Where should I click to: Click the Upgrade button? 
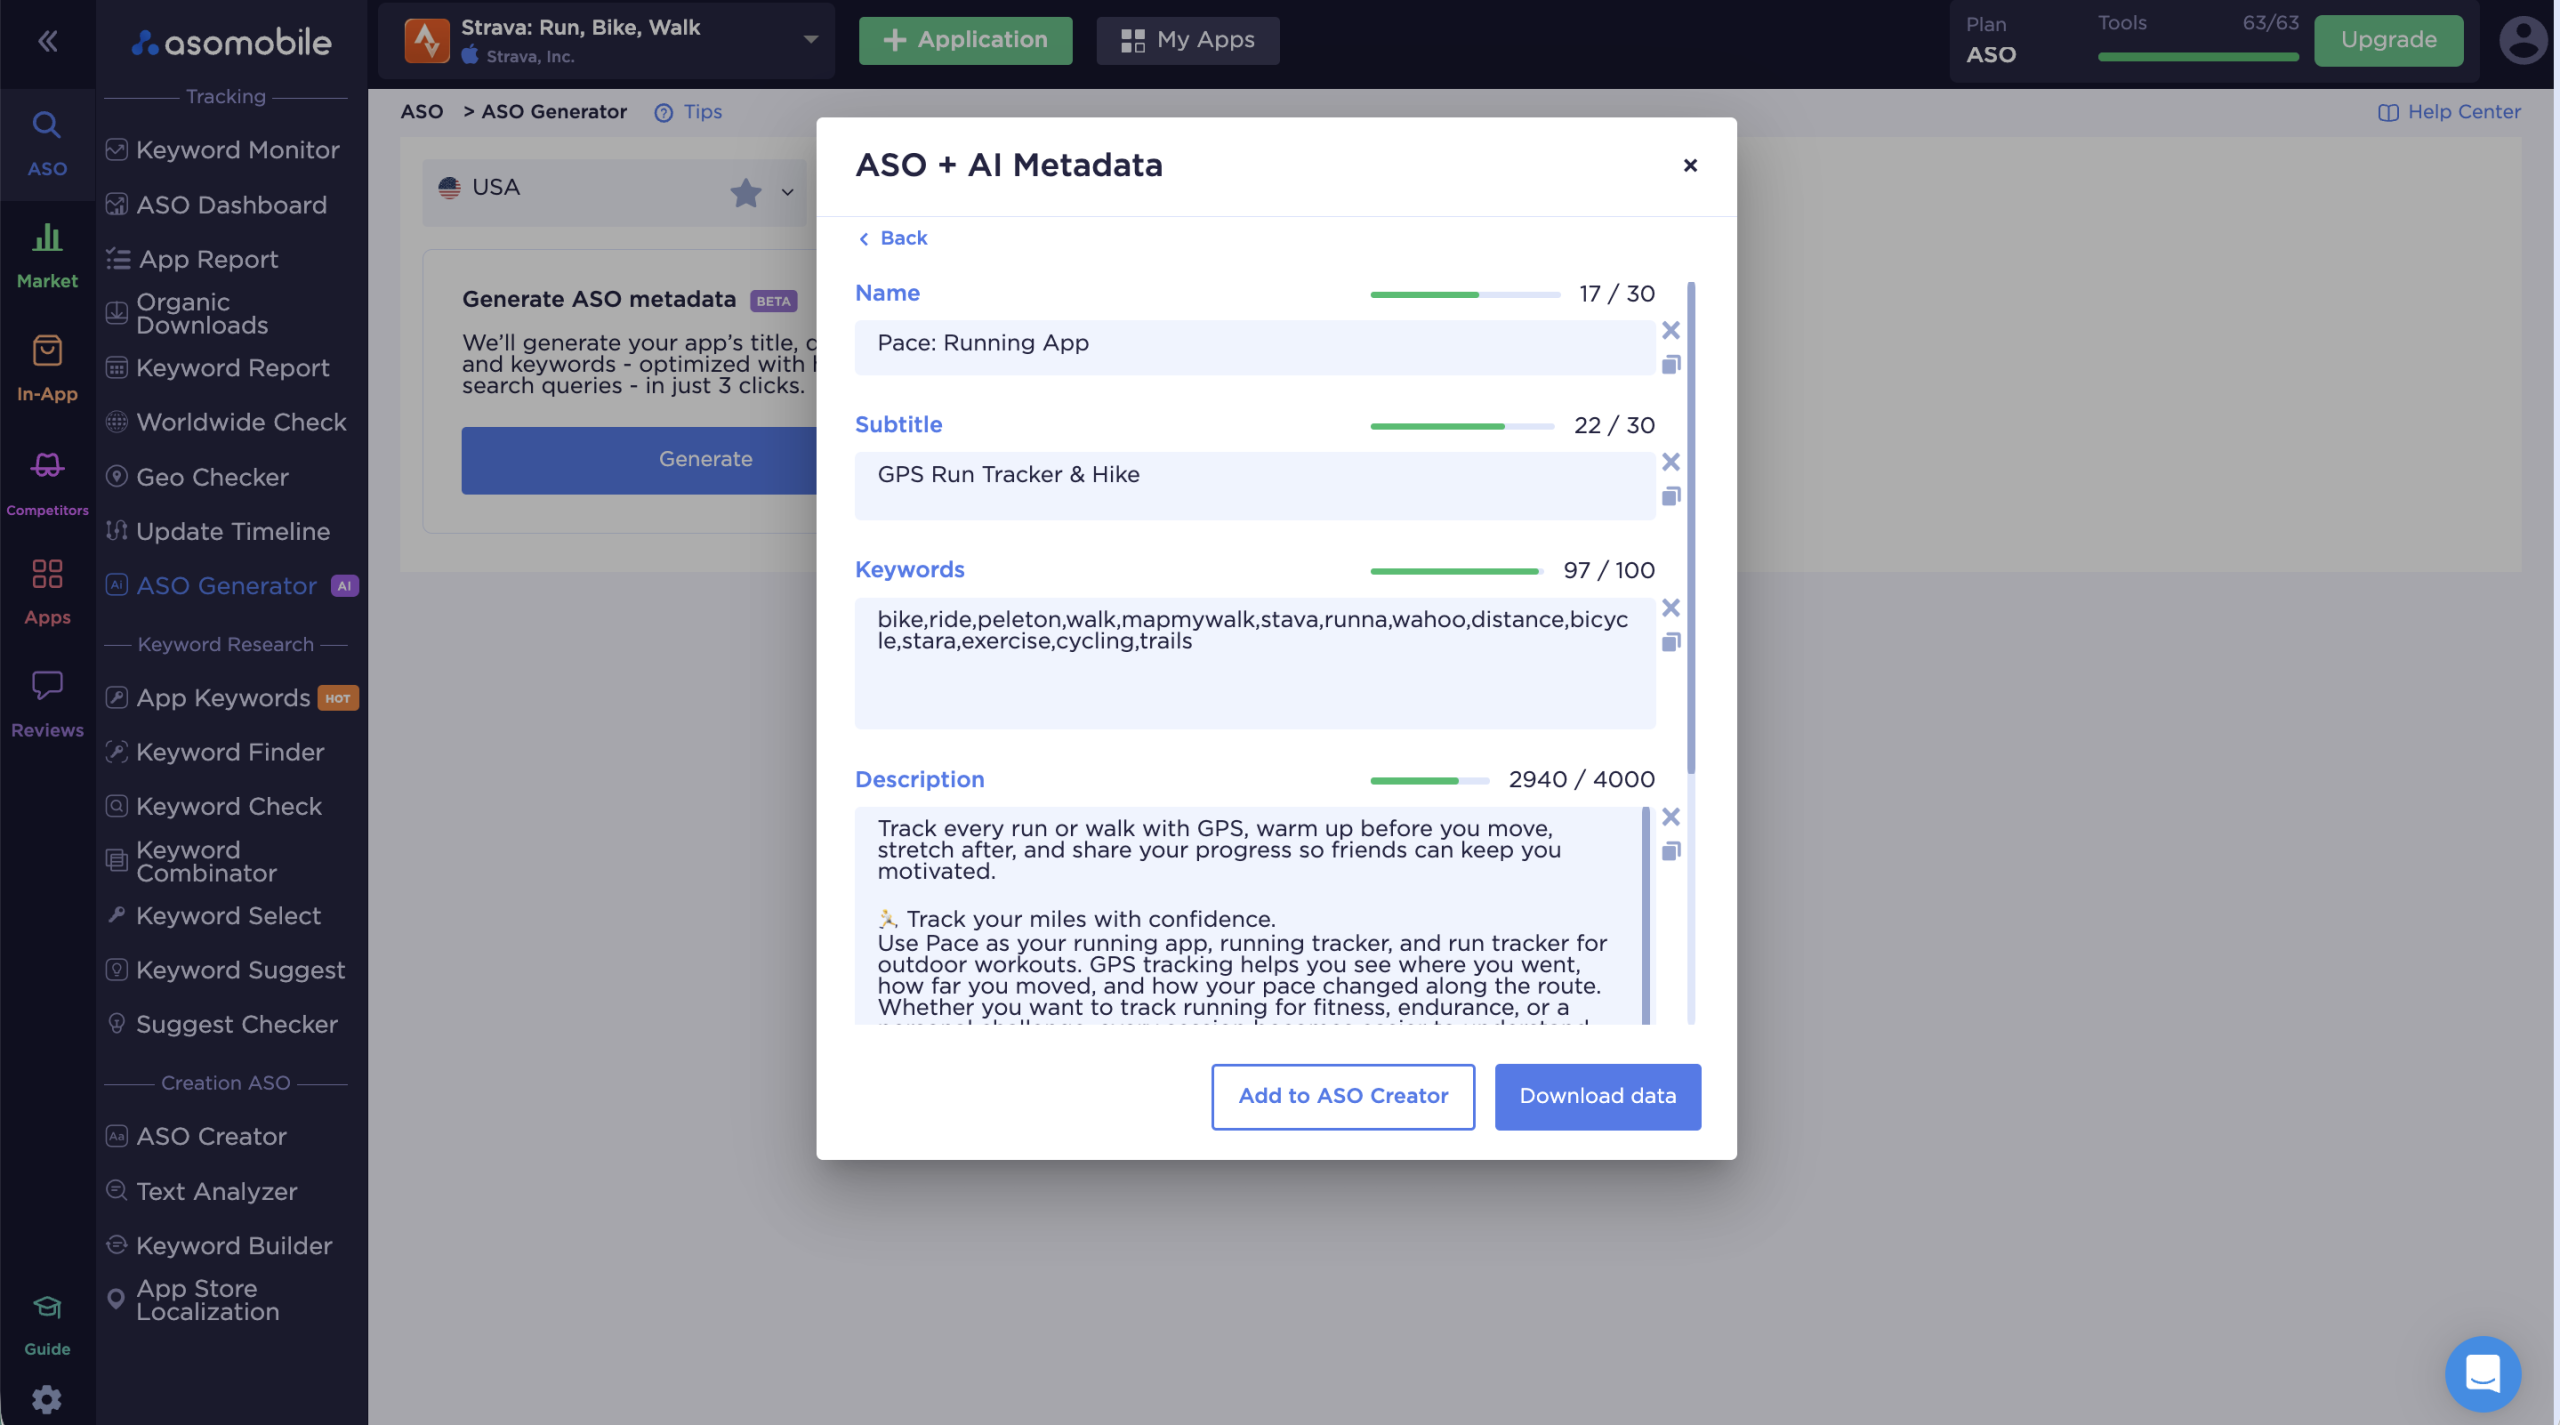point(2388,40)
